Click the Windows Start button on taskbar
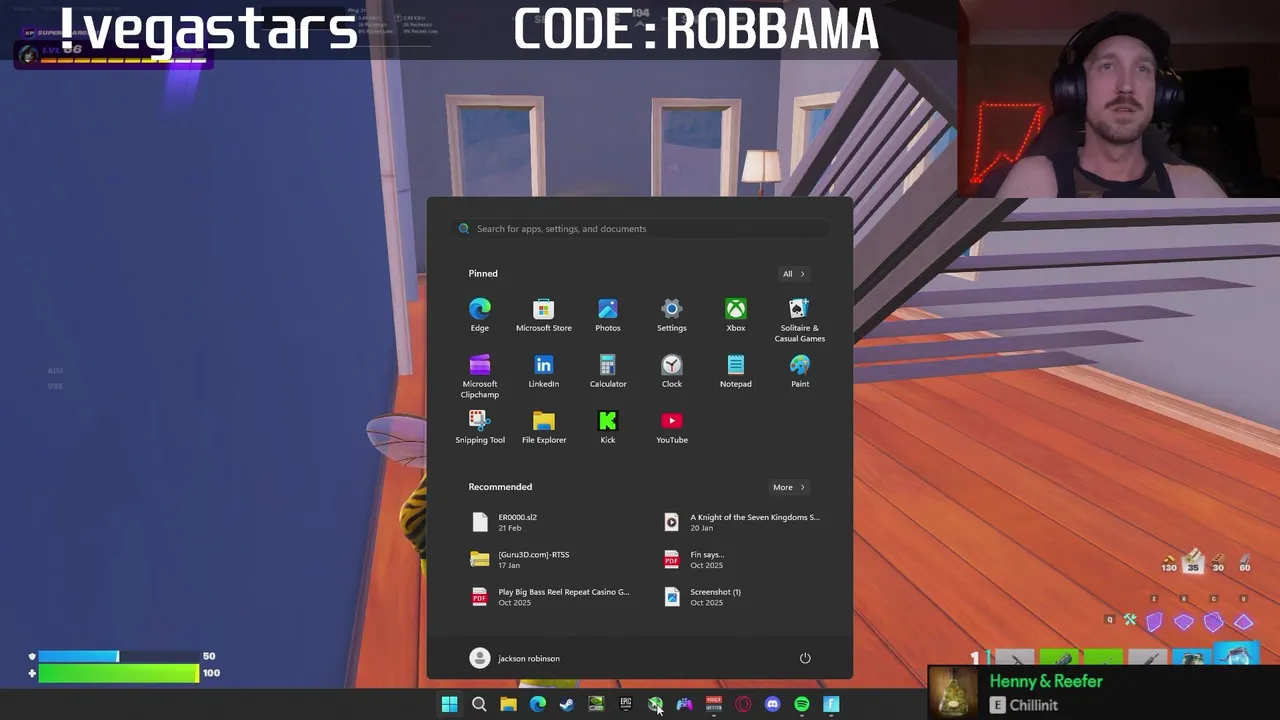The height and width of the screenshot is (720, 1280). pos(450,704)
